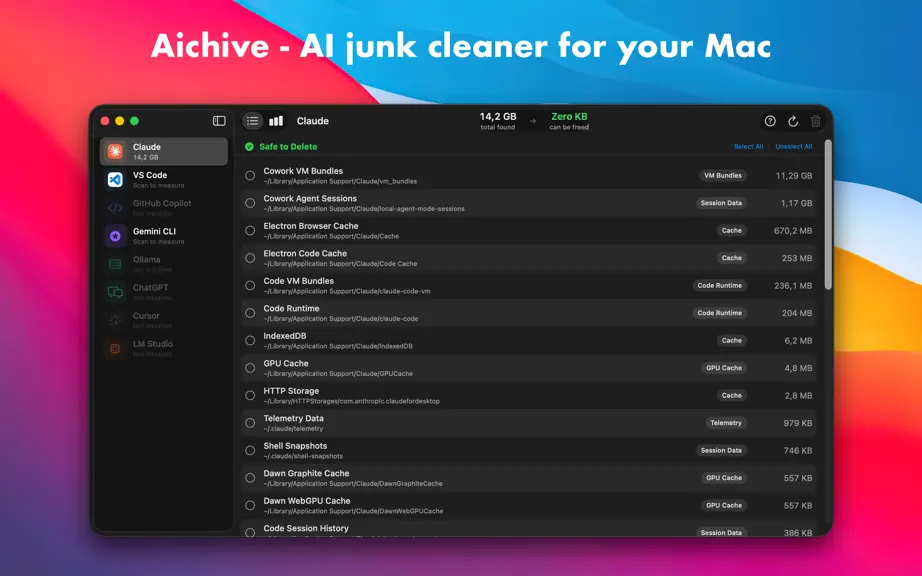Check the IndexedDB circle
The image size is (922, 576).
(x=250, y=340)
